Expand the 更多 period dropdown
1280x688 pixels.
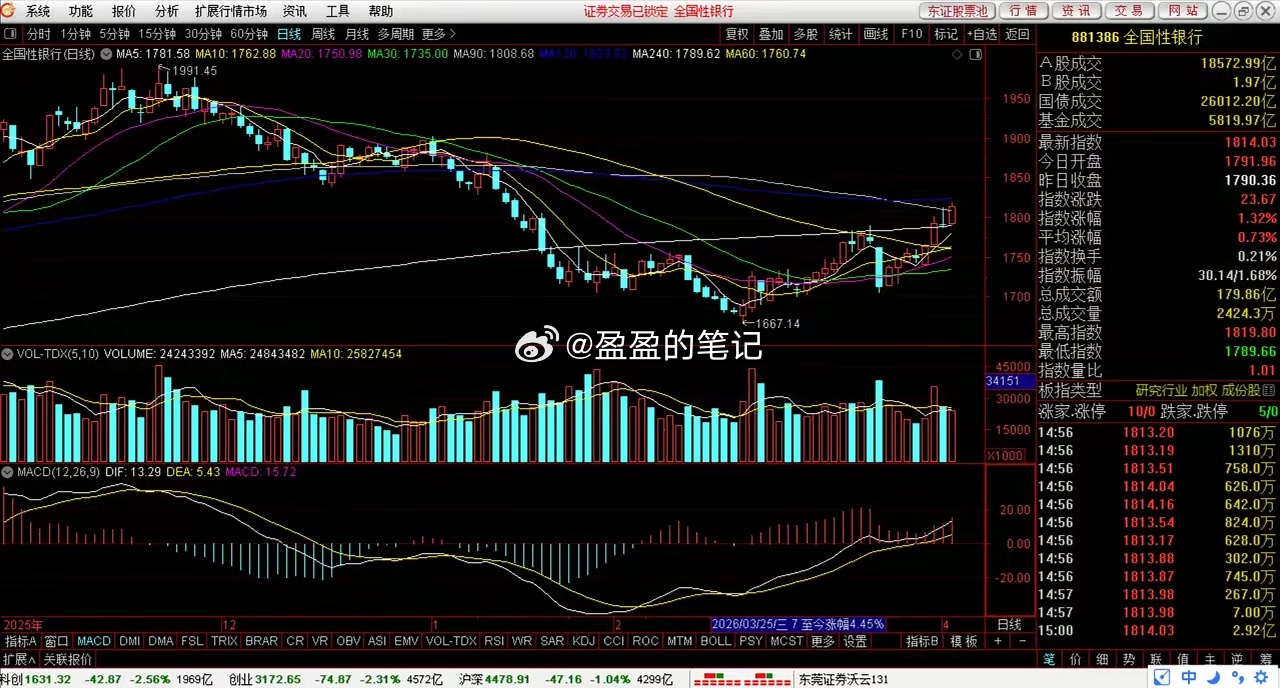(439, 34)
